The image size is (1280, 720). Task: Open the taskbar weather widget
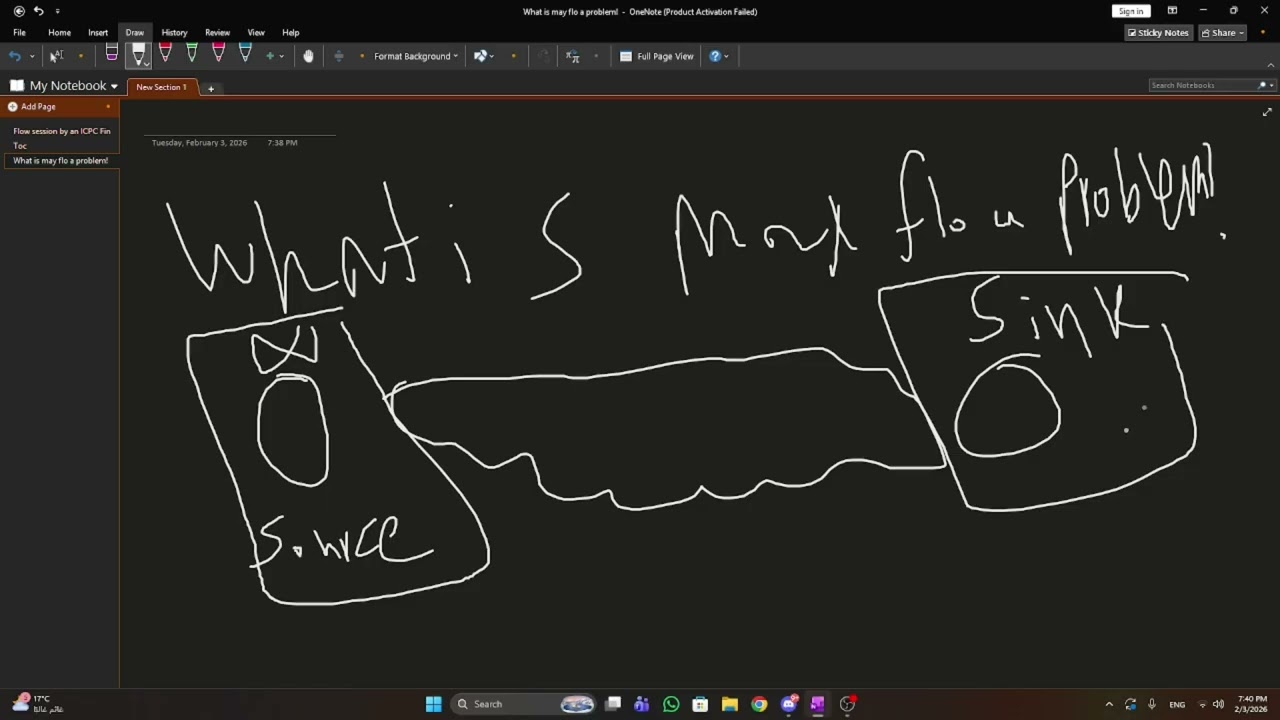click(x=38, y=703)
